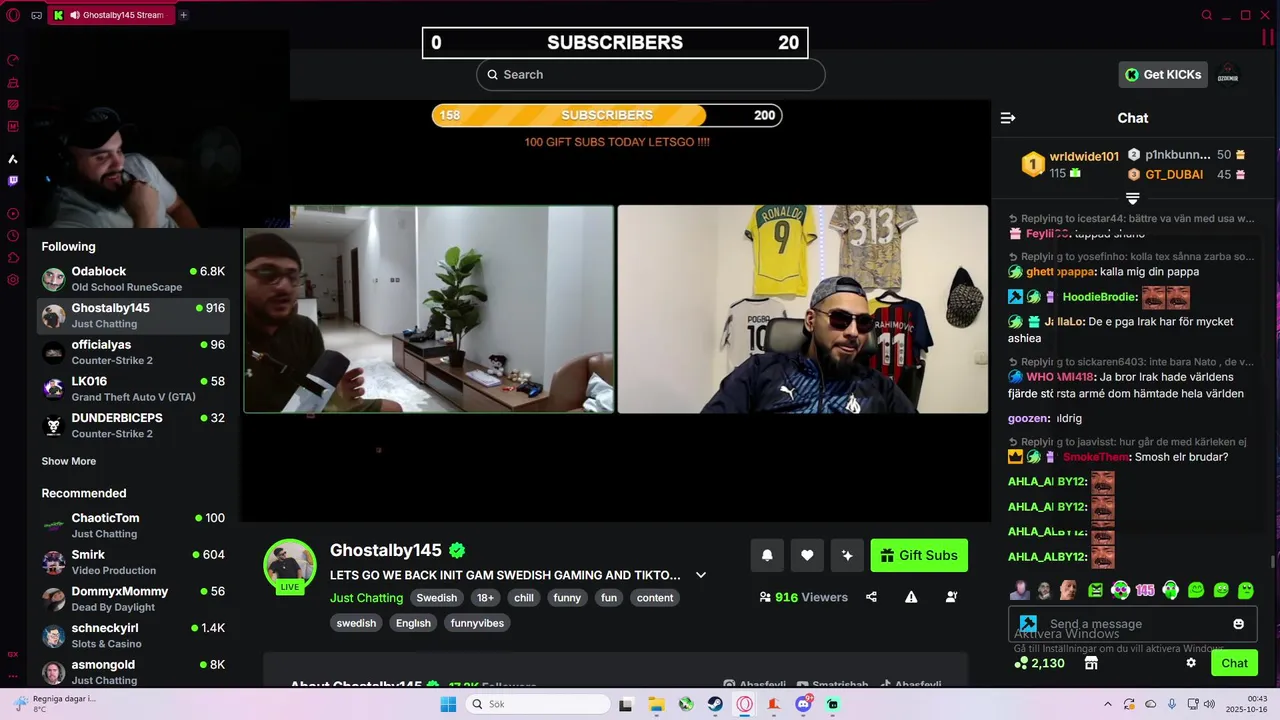The image size is (1280, 720).
Task: Open Opera sidebar settings gear icon
Action: tap(13, 280)
